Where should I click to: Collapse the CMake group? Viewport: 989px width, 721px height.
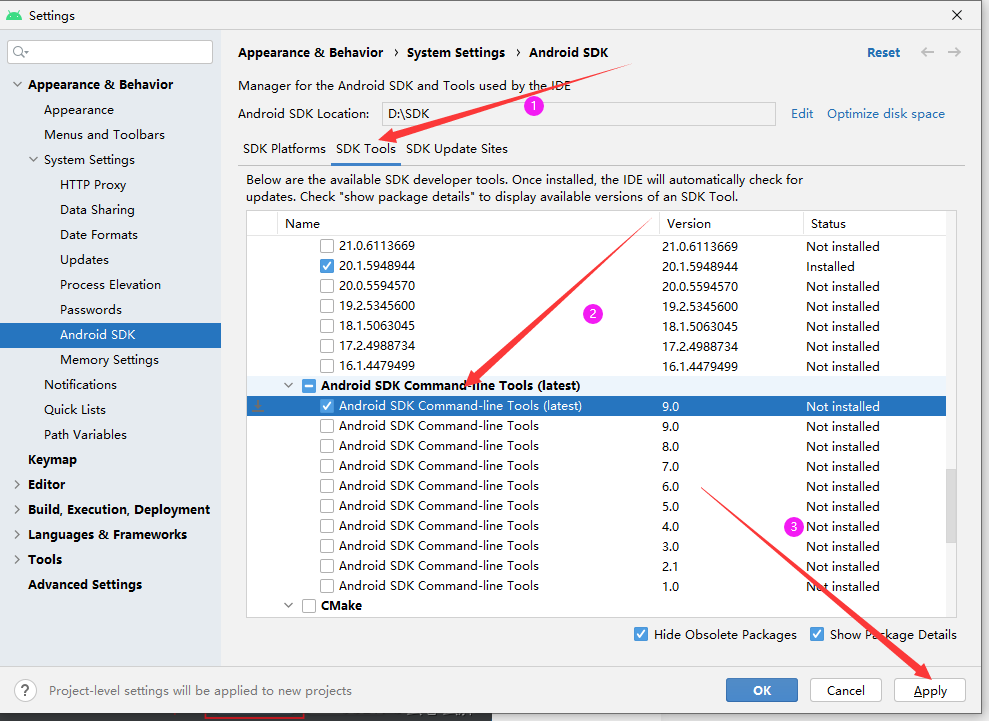click(289, 606)
